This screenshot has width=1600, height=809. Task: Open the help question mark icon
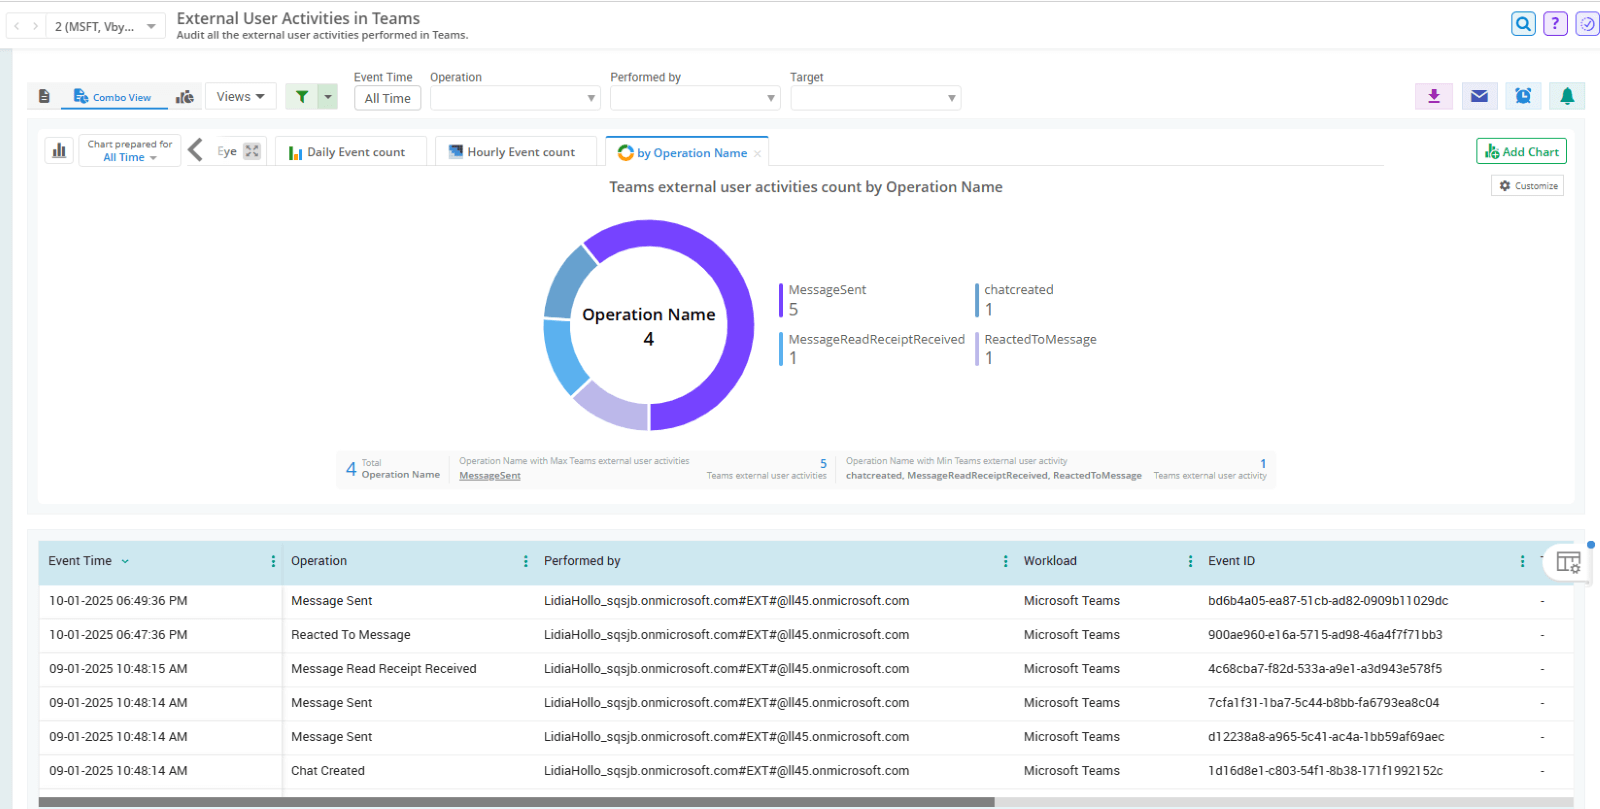pos(1555,24)
